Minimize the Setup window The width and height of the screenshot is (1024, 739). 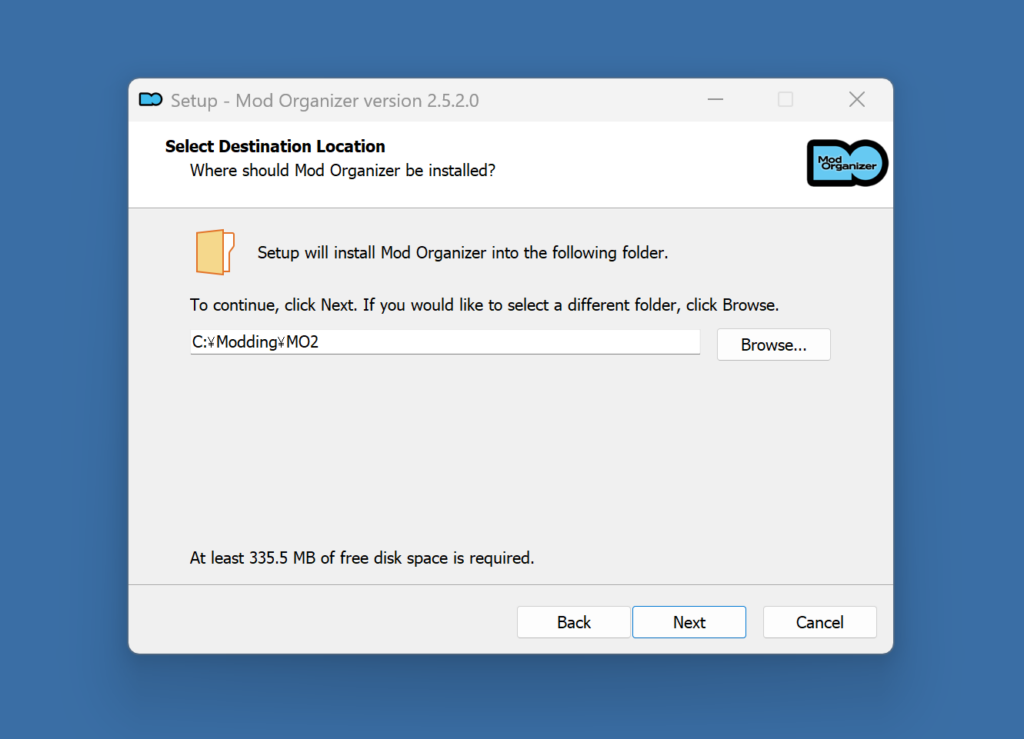715,100
